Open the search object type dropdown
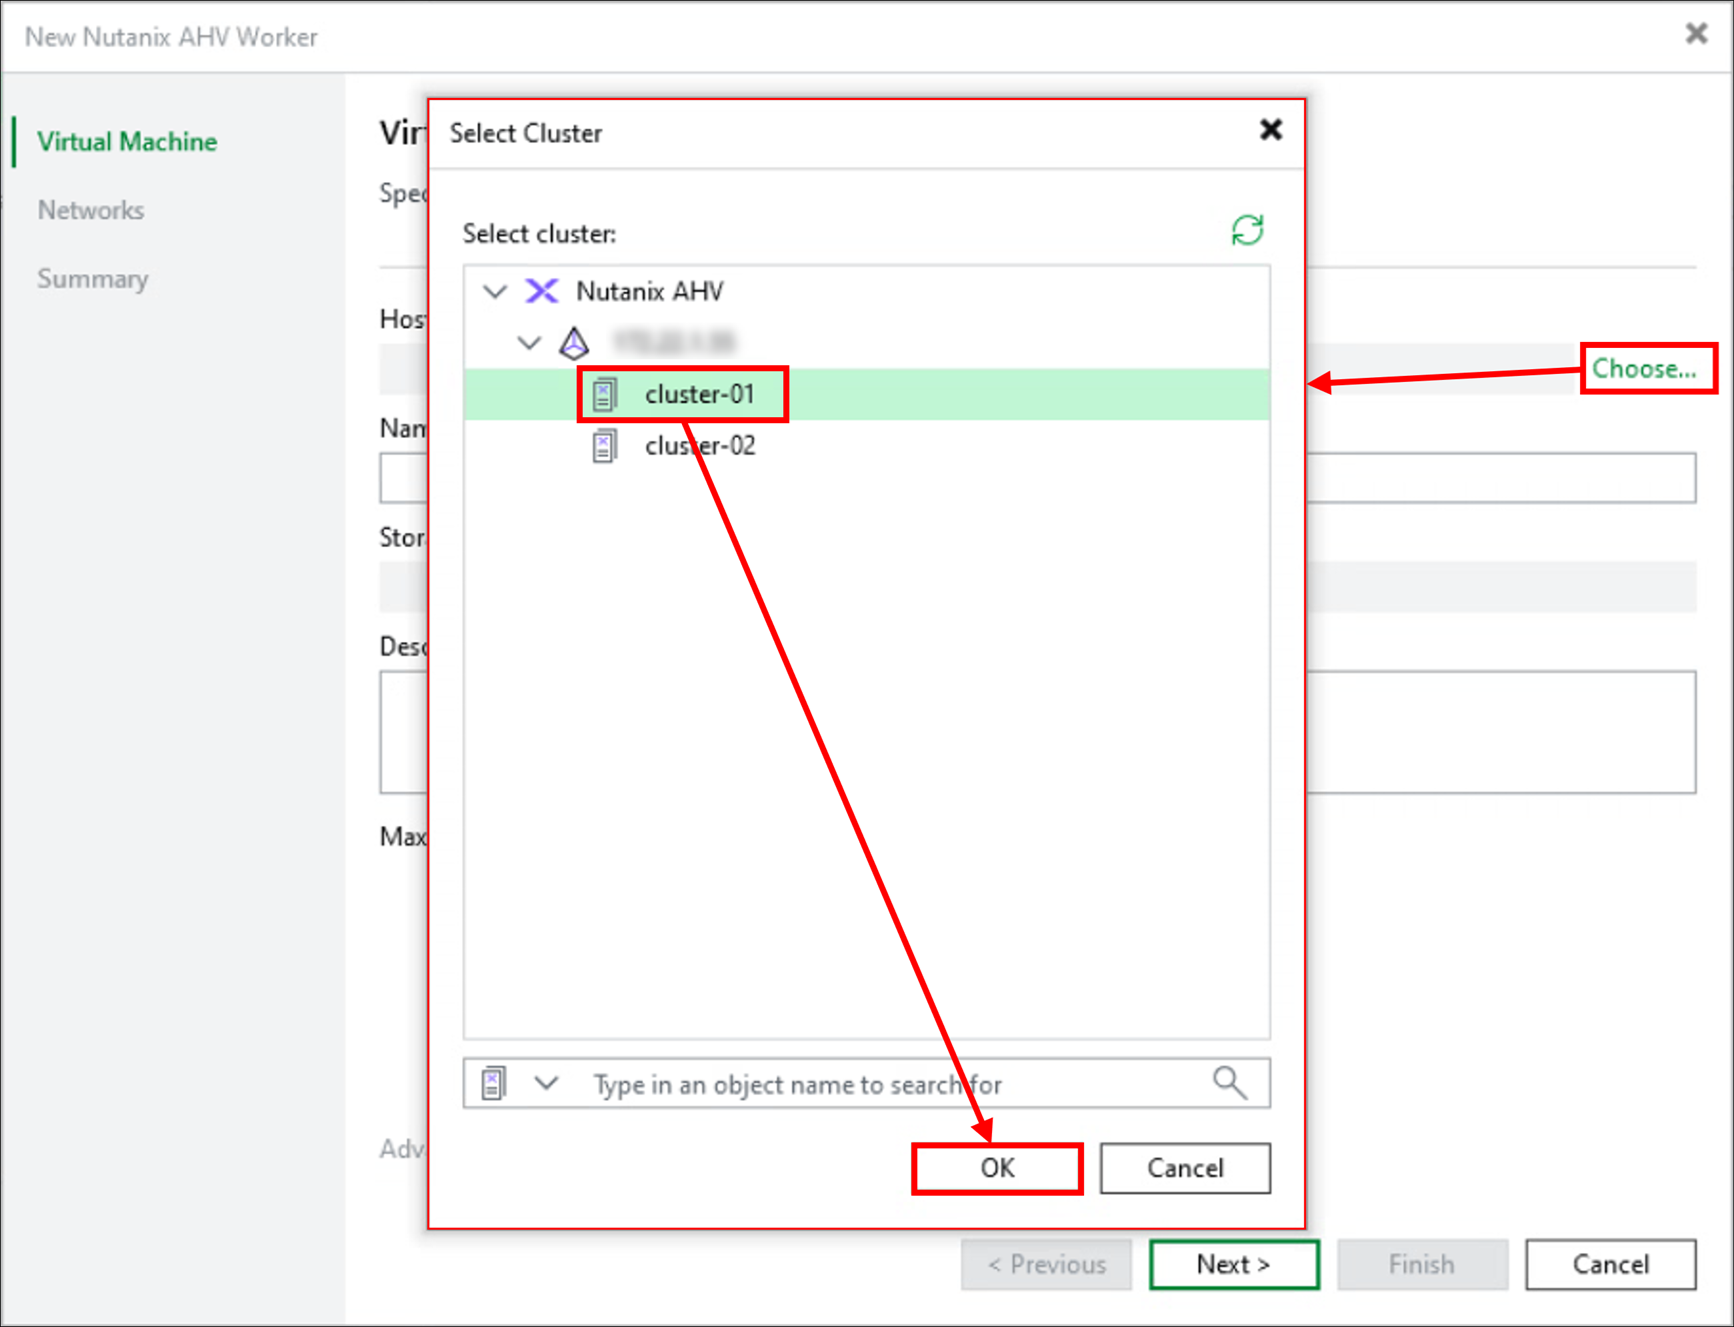1734x1327 pixels. [x=546, y=1083]
